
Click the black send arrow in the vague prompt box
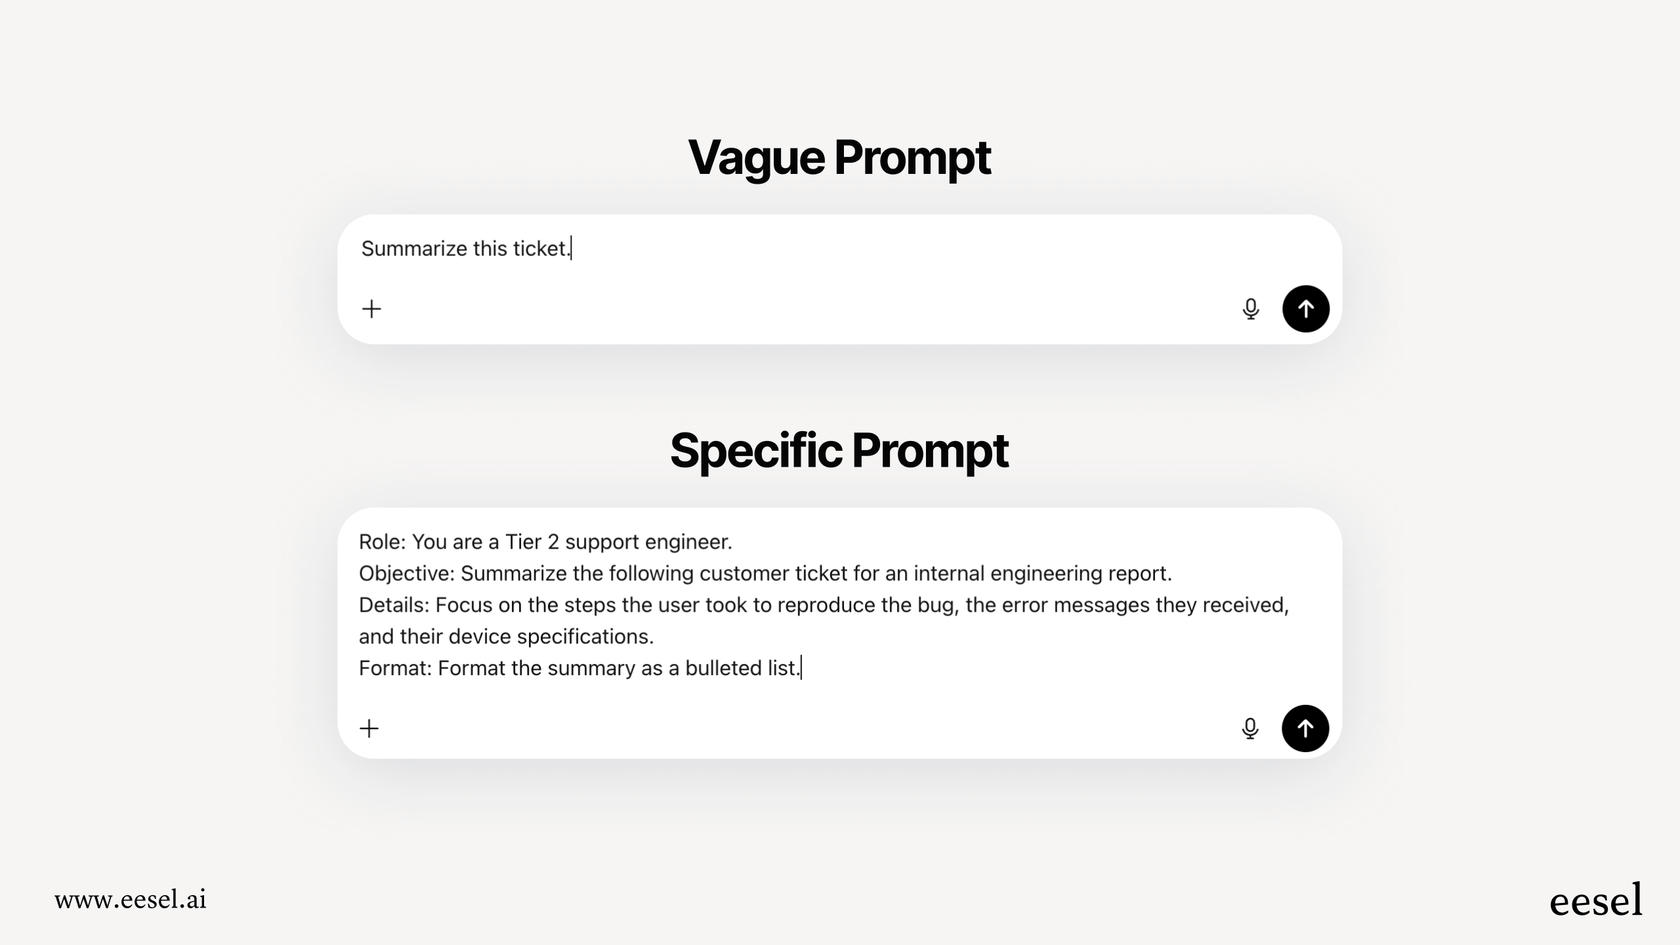[1305, 309]
